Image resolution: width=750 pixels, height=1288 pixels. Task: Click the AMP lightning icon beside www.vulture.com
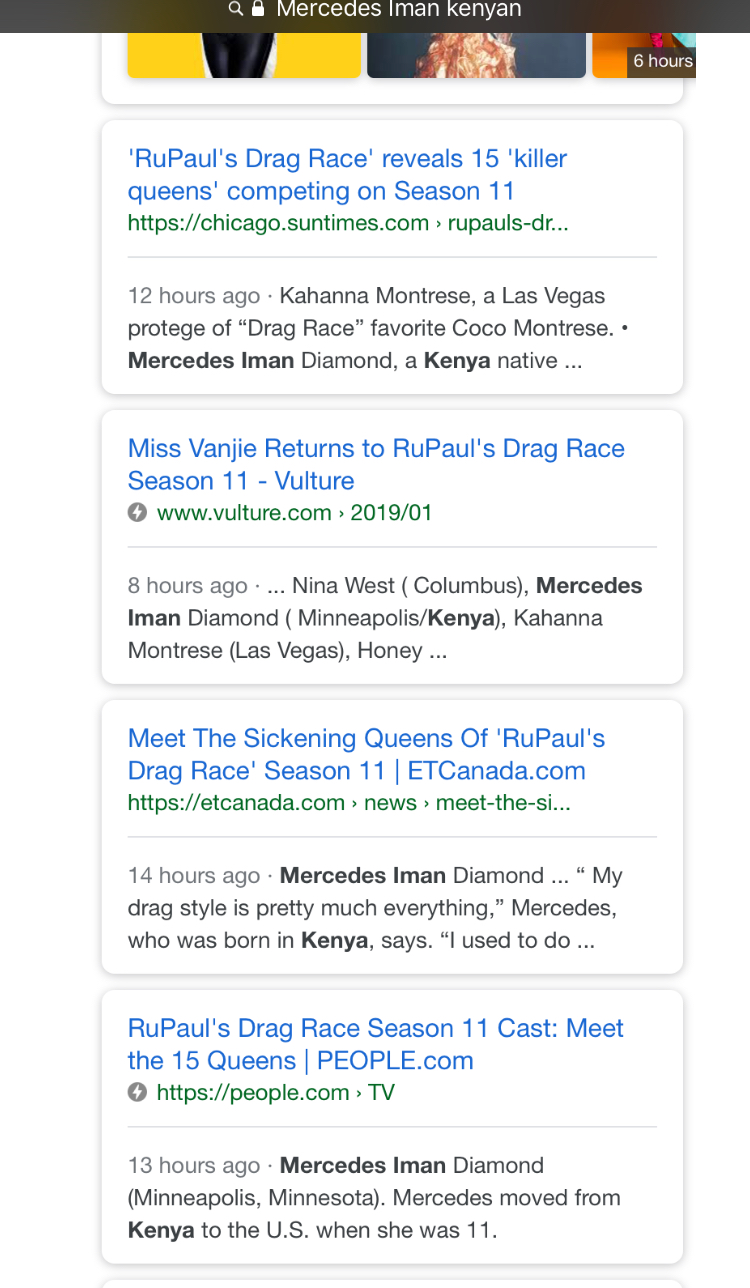(x=138, y=513)
